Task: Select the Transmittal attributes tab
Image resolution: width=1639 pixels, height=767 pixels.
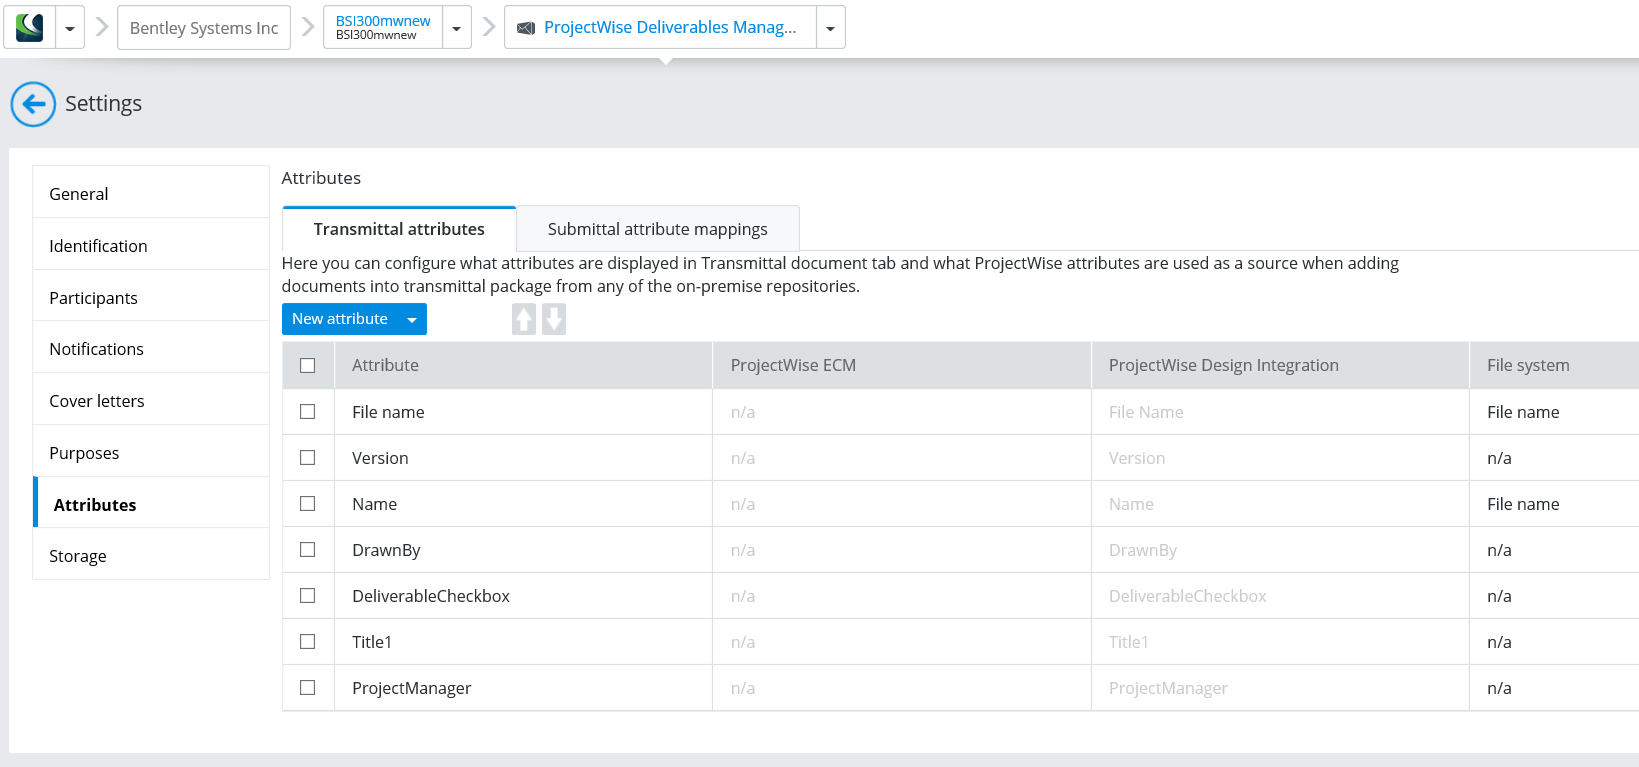Action: coord(399,229)
